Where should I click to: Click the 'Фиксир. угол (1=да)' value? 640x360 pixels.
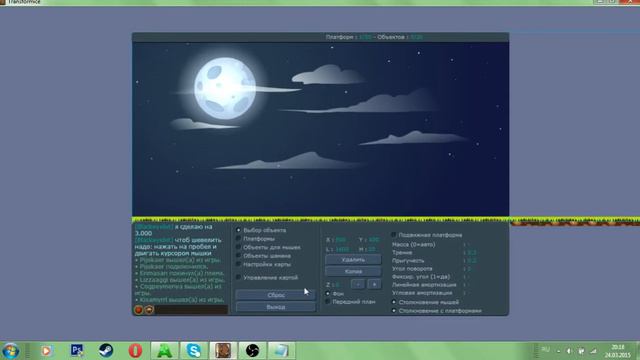click(469, 277)
